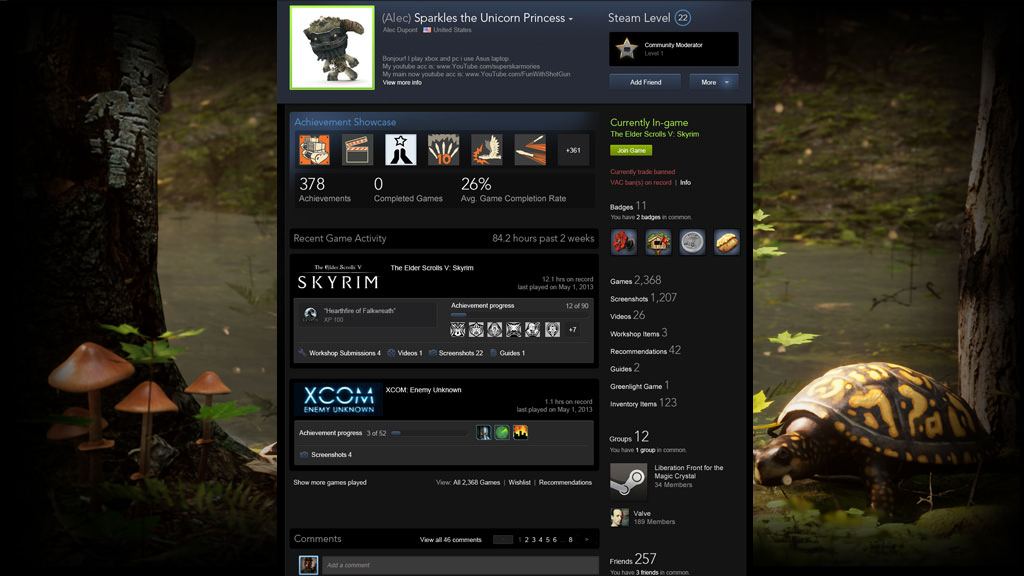1024x576 pixels.
Task: Click the Steam Level 22 badge
Action: (682, 18)
